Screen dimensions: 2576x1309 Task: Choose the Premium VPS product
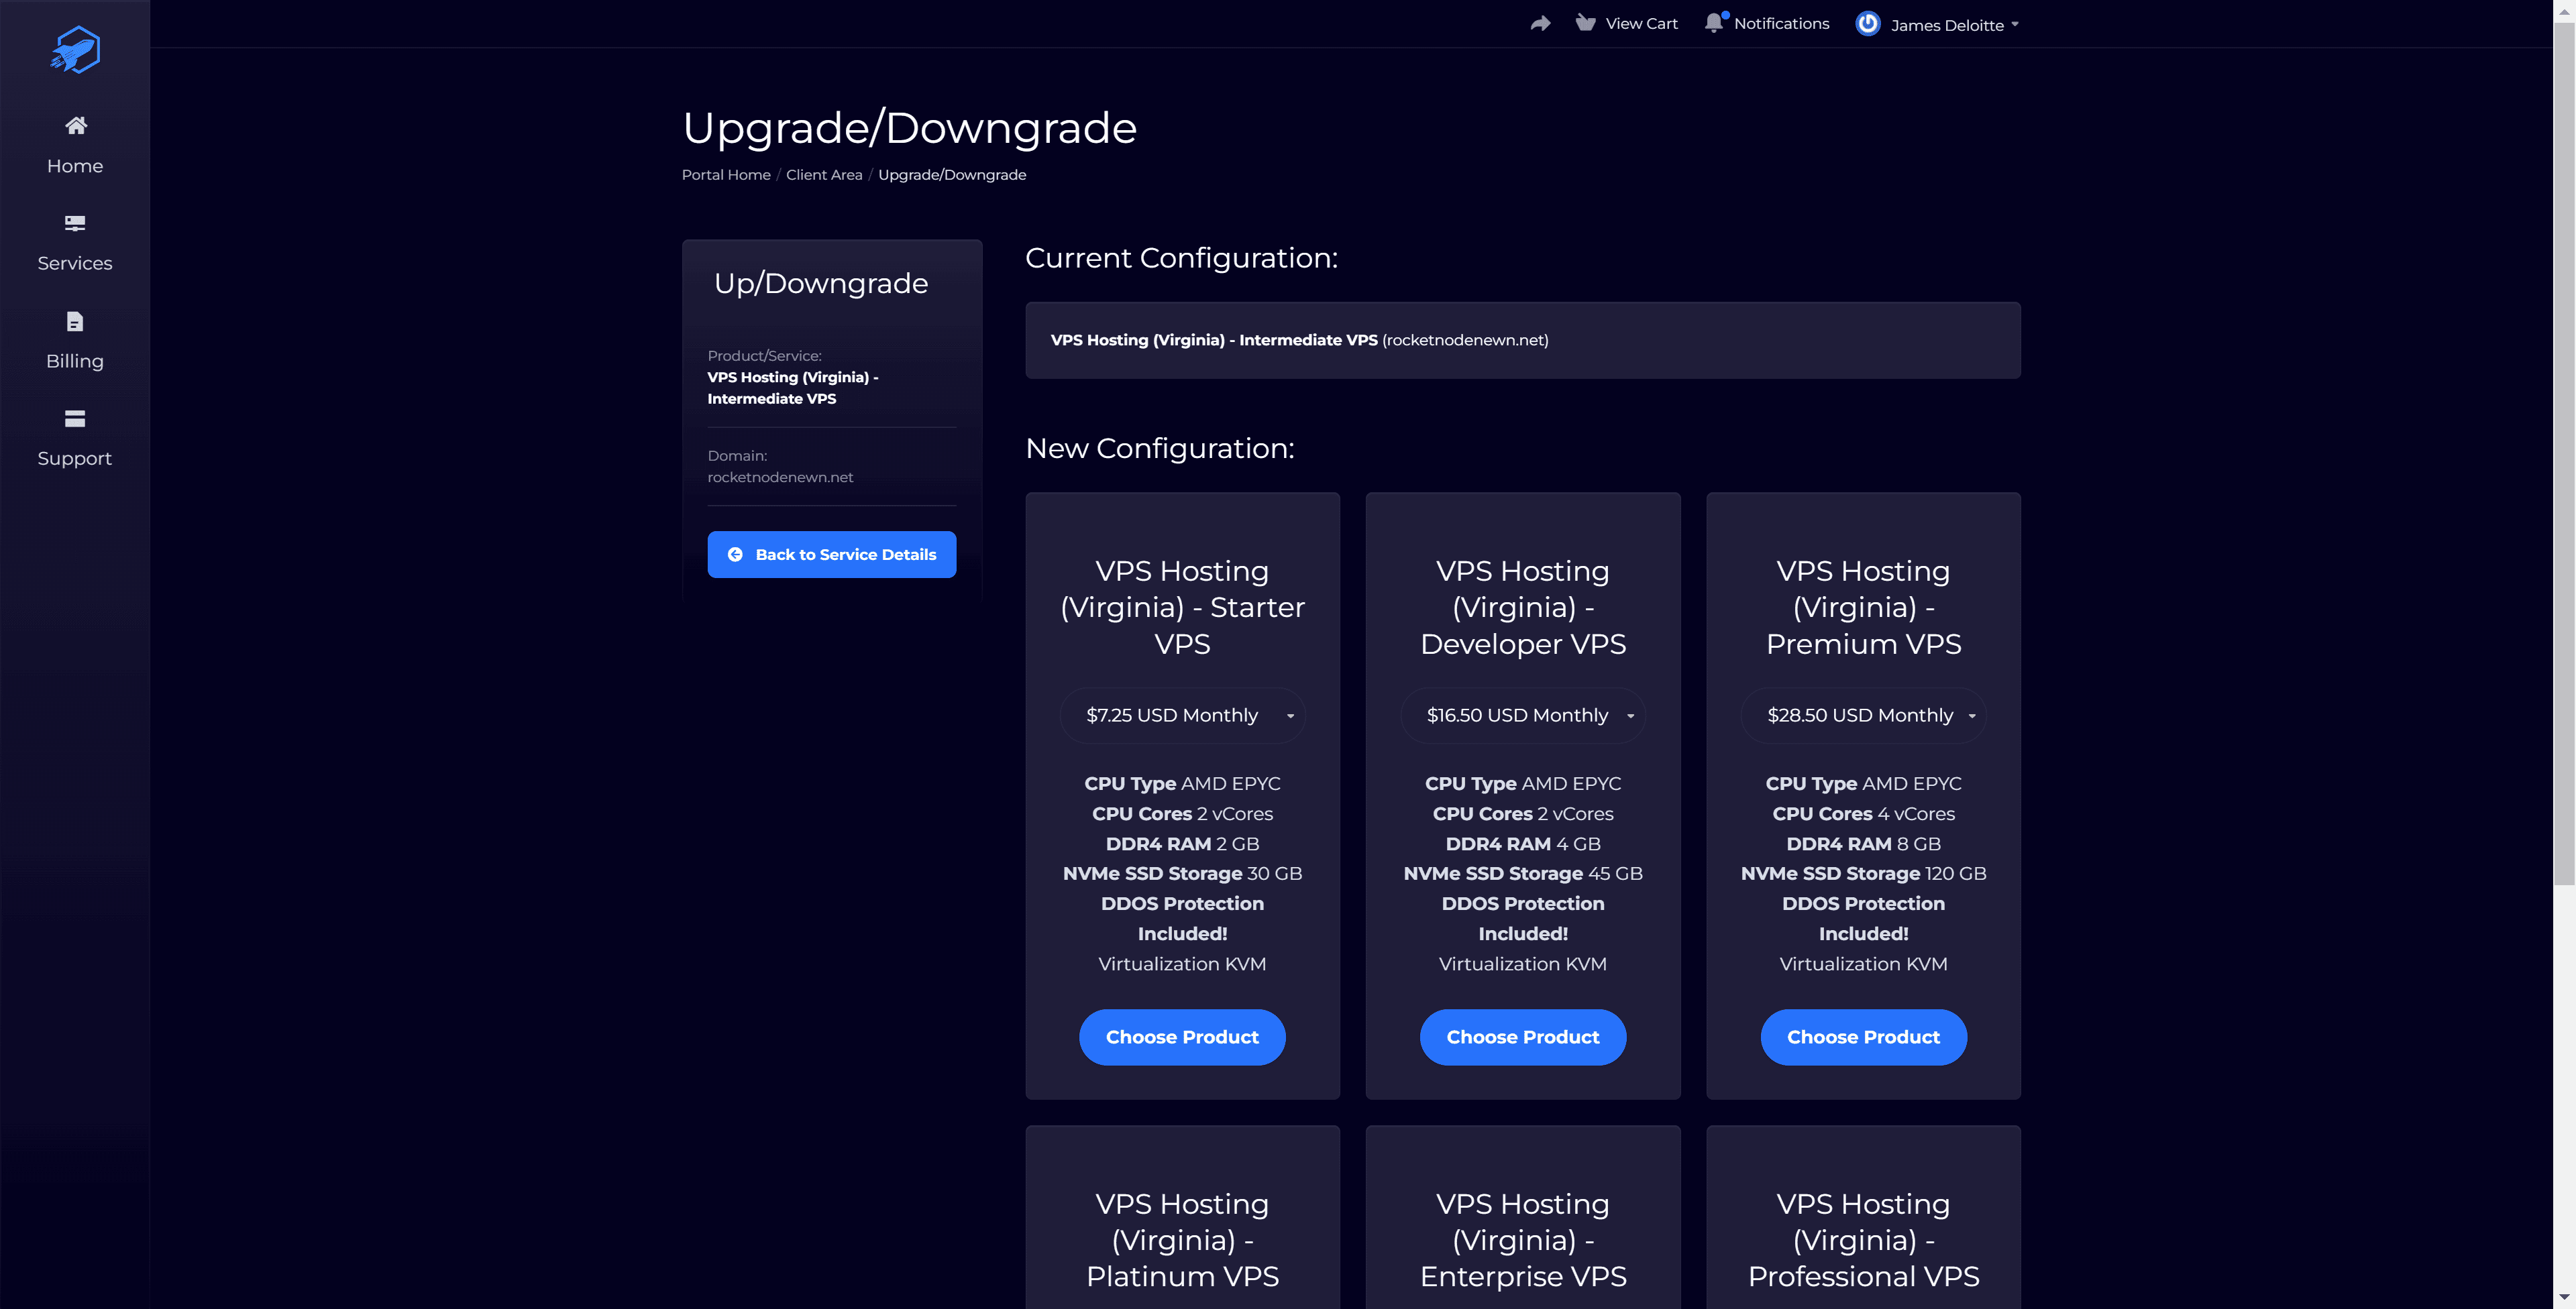[x=1863, y=1037]
